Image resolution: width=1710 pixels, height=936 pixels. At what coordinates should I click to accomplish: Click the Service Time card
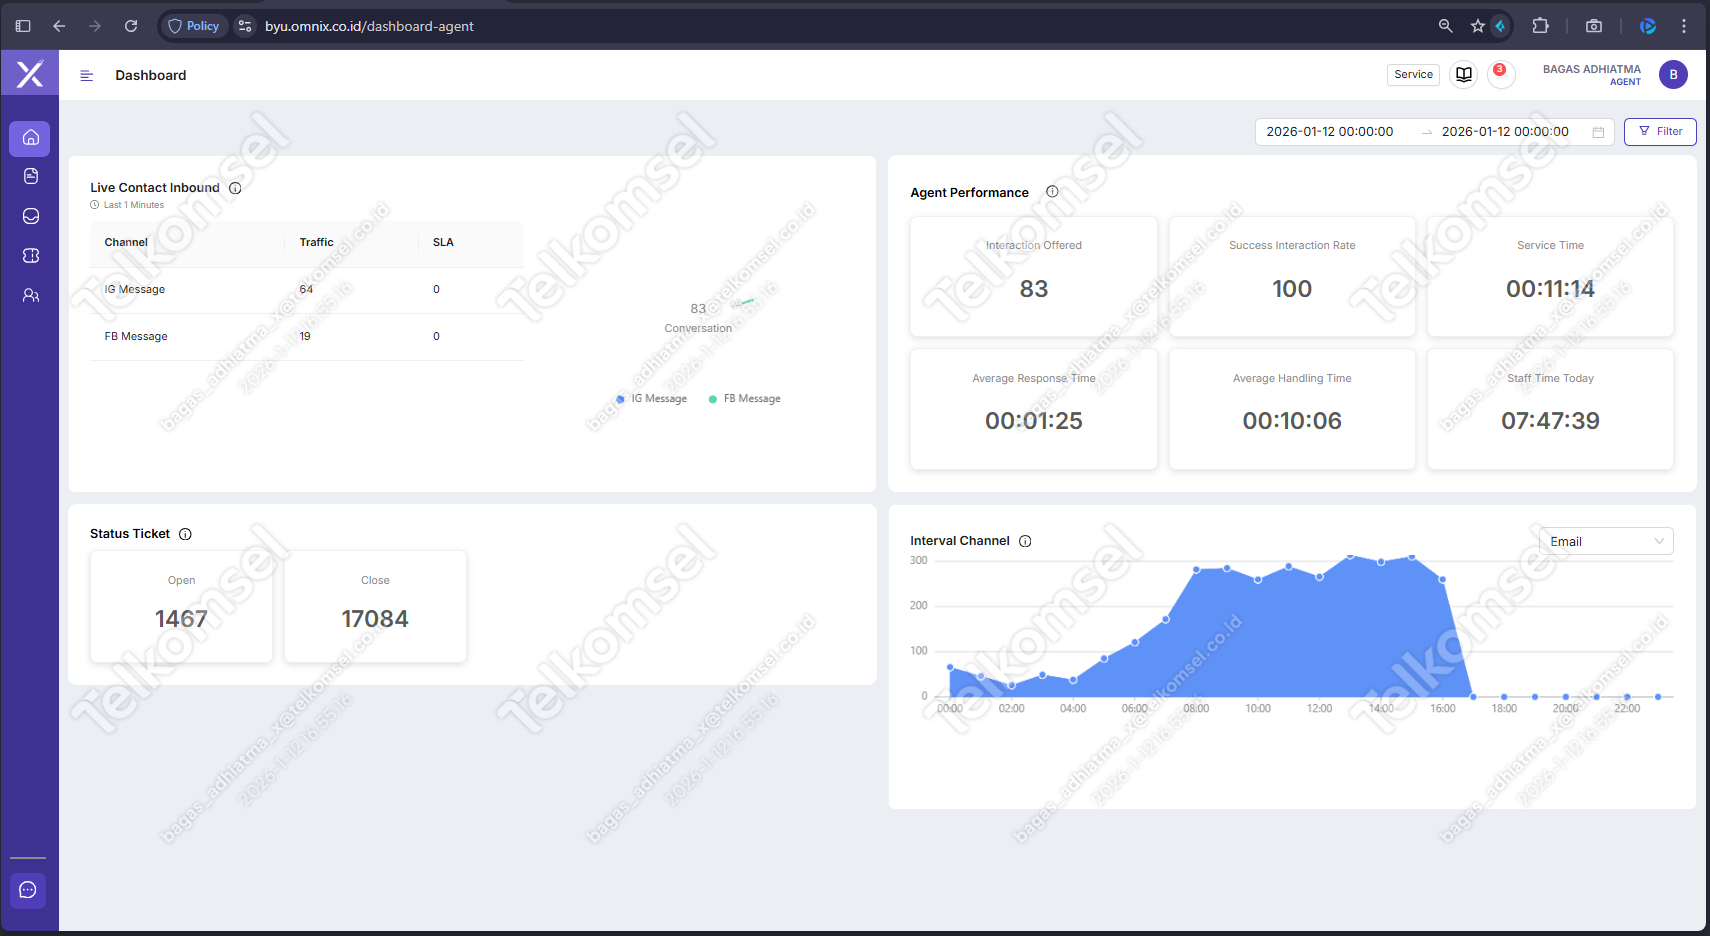[x=1550, y=276]
